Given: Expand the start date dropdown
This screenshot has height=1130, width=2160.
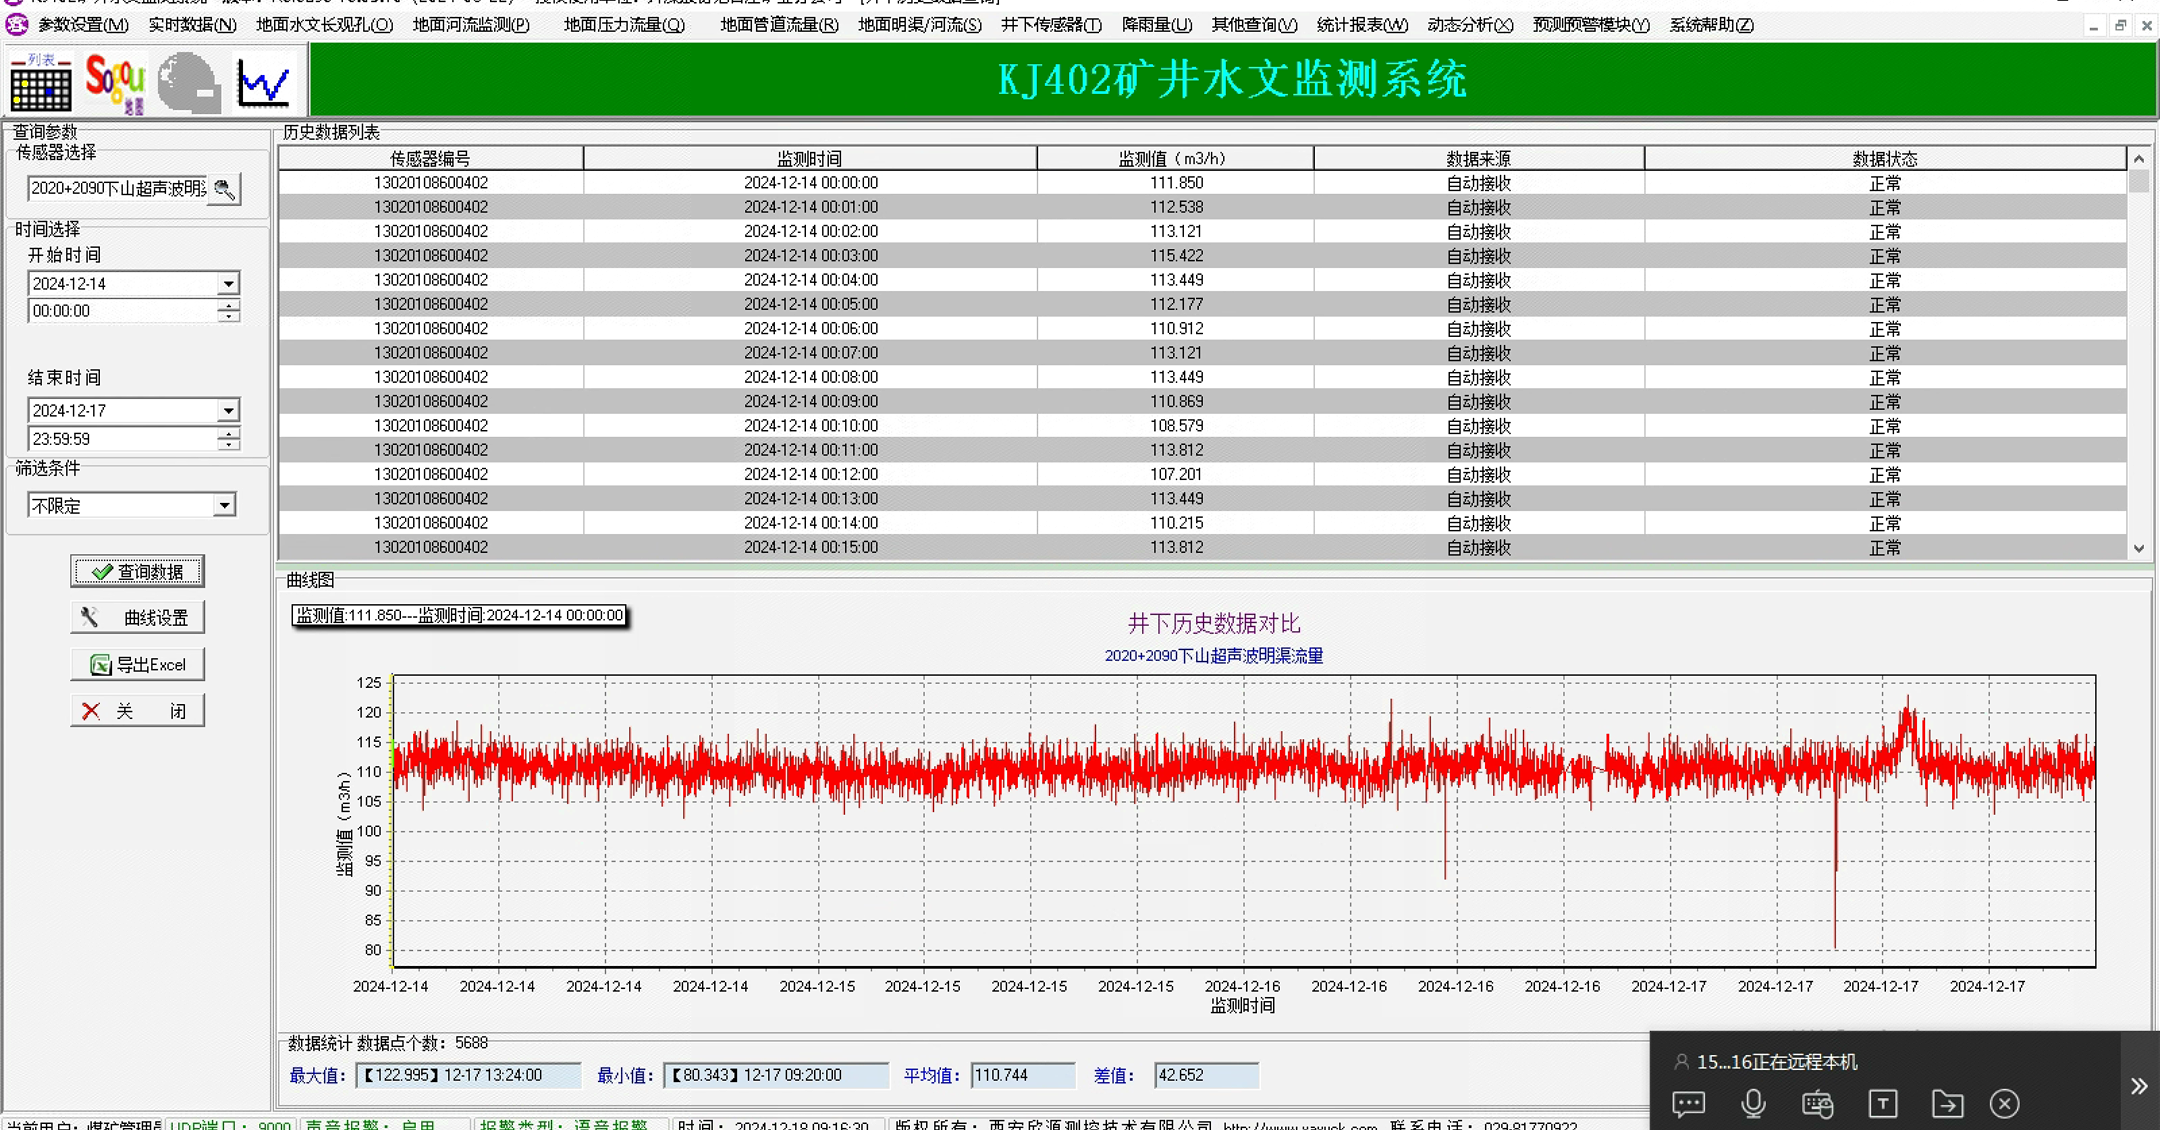Looking at the screenshot, I should click(x=228, y=284).
